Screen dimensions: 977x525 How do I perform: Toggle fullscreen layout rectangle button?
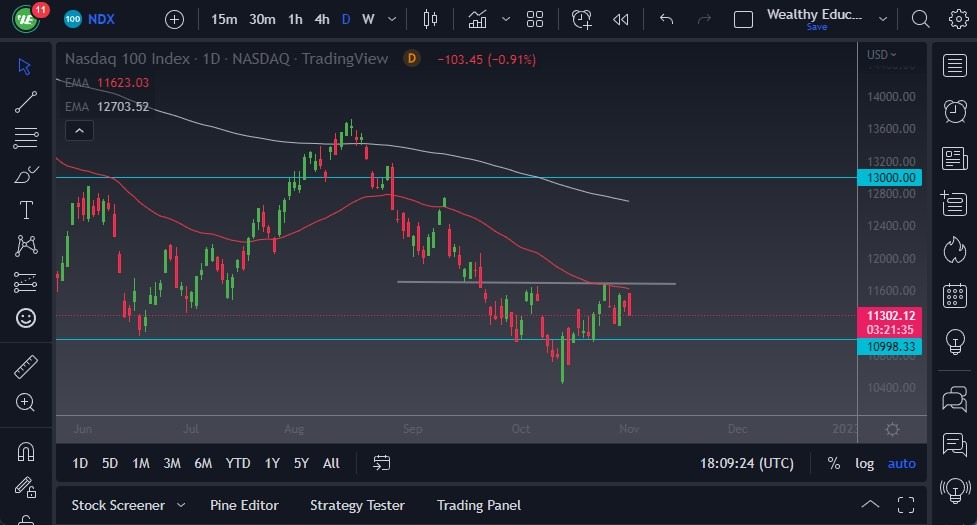(743, 19)
